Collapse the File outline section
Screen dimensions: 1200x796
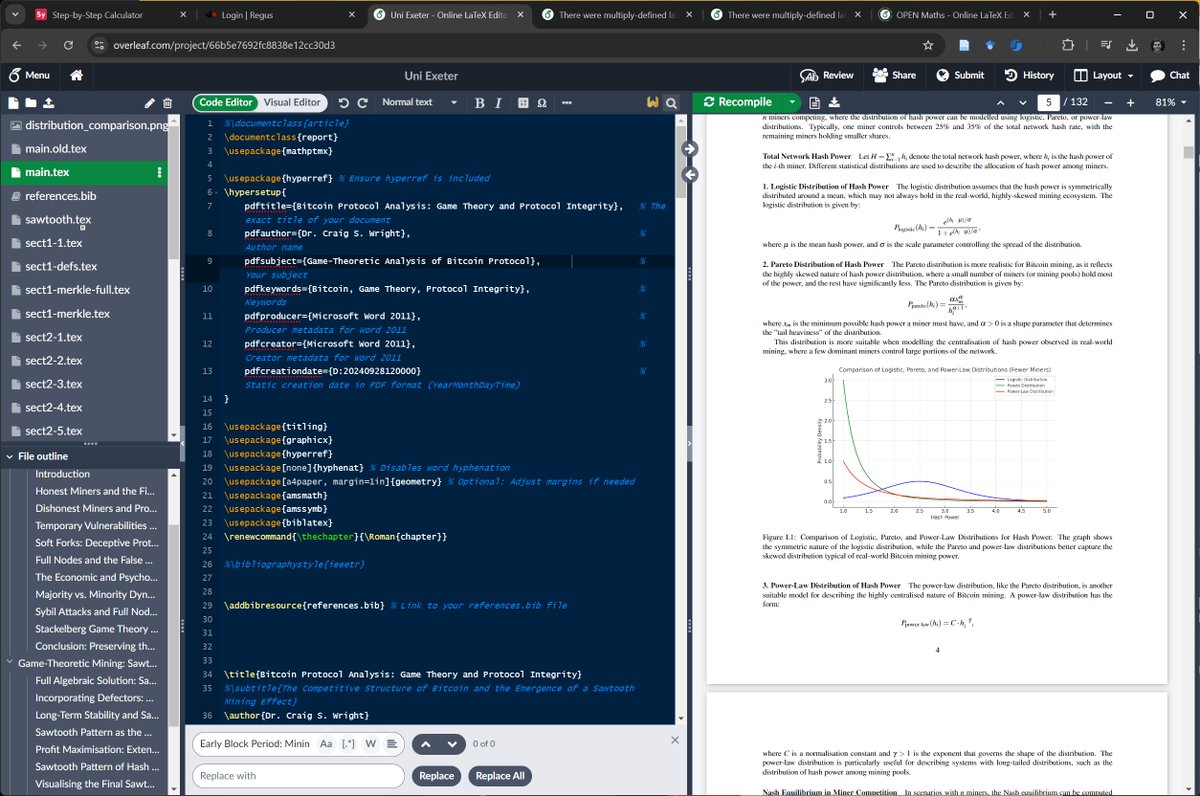10,456
